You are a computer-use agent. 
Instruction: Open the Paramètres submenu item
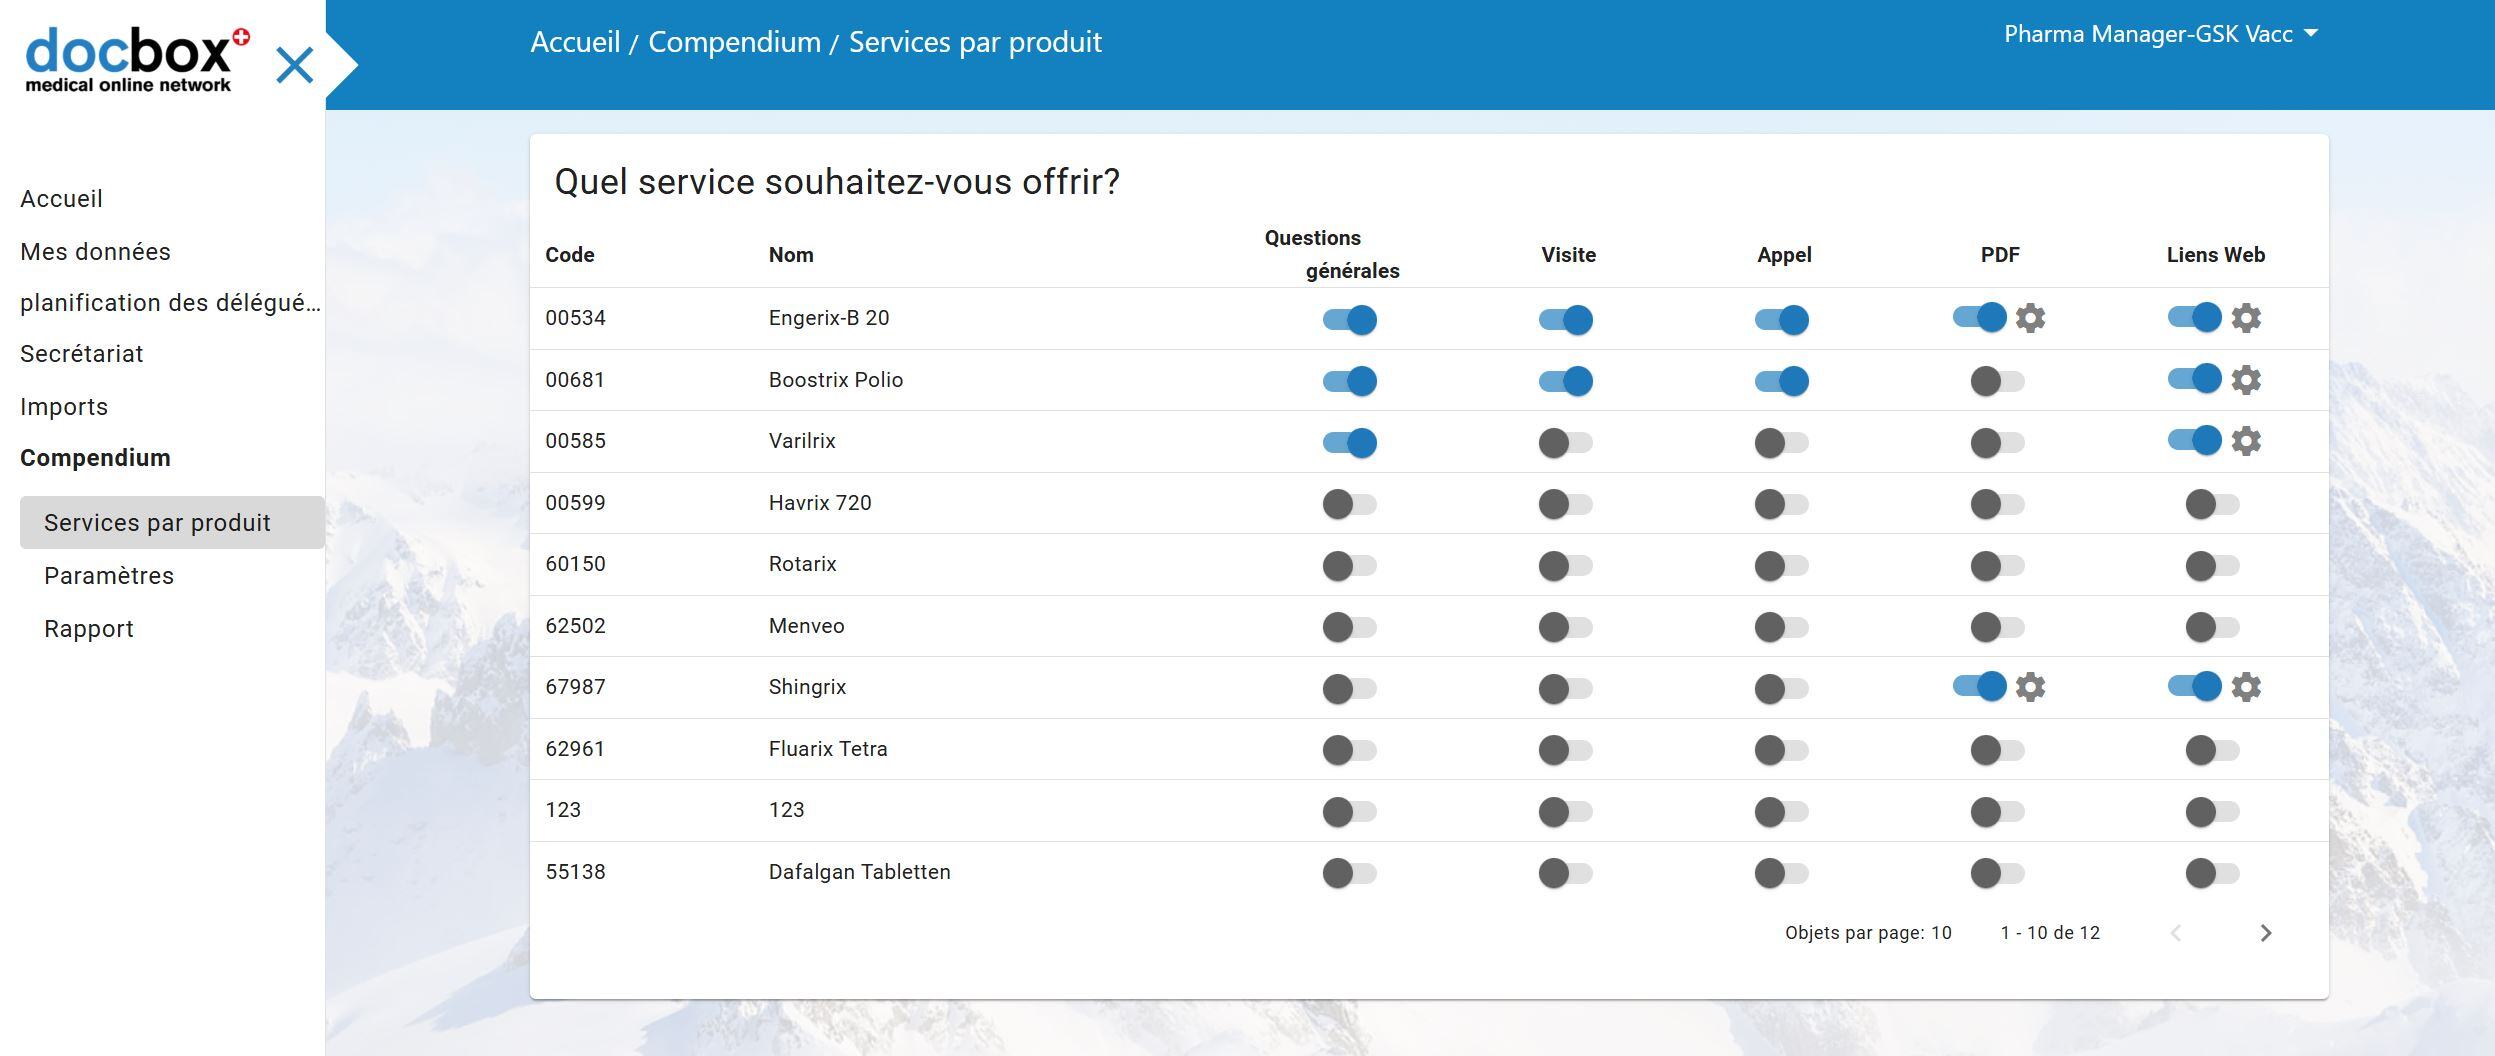[x=109, y=576]
